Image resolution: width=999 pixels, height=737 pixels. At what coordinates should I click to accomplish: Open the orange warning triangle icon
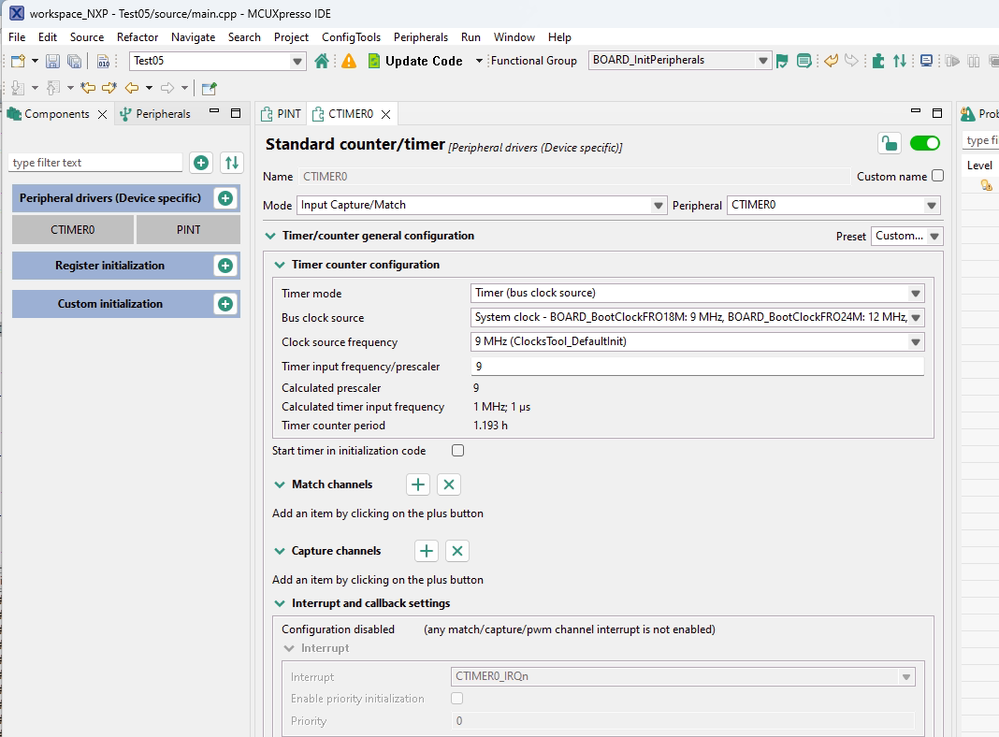(x=349, y=61)
